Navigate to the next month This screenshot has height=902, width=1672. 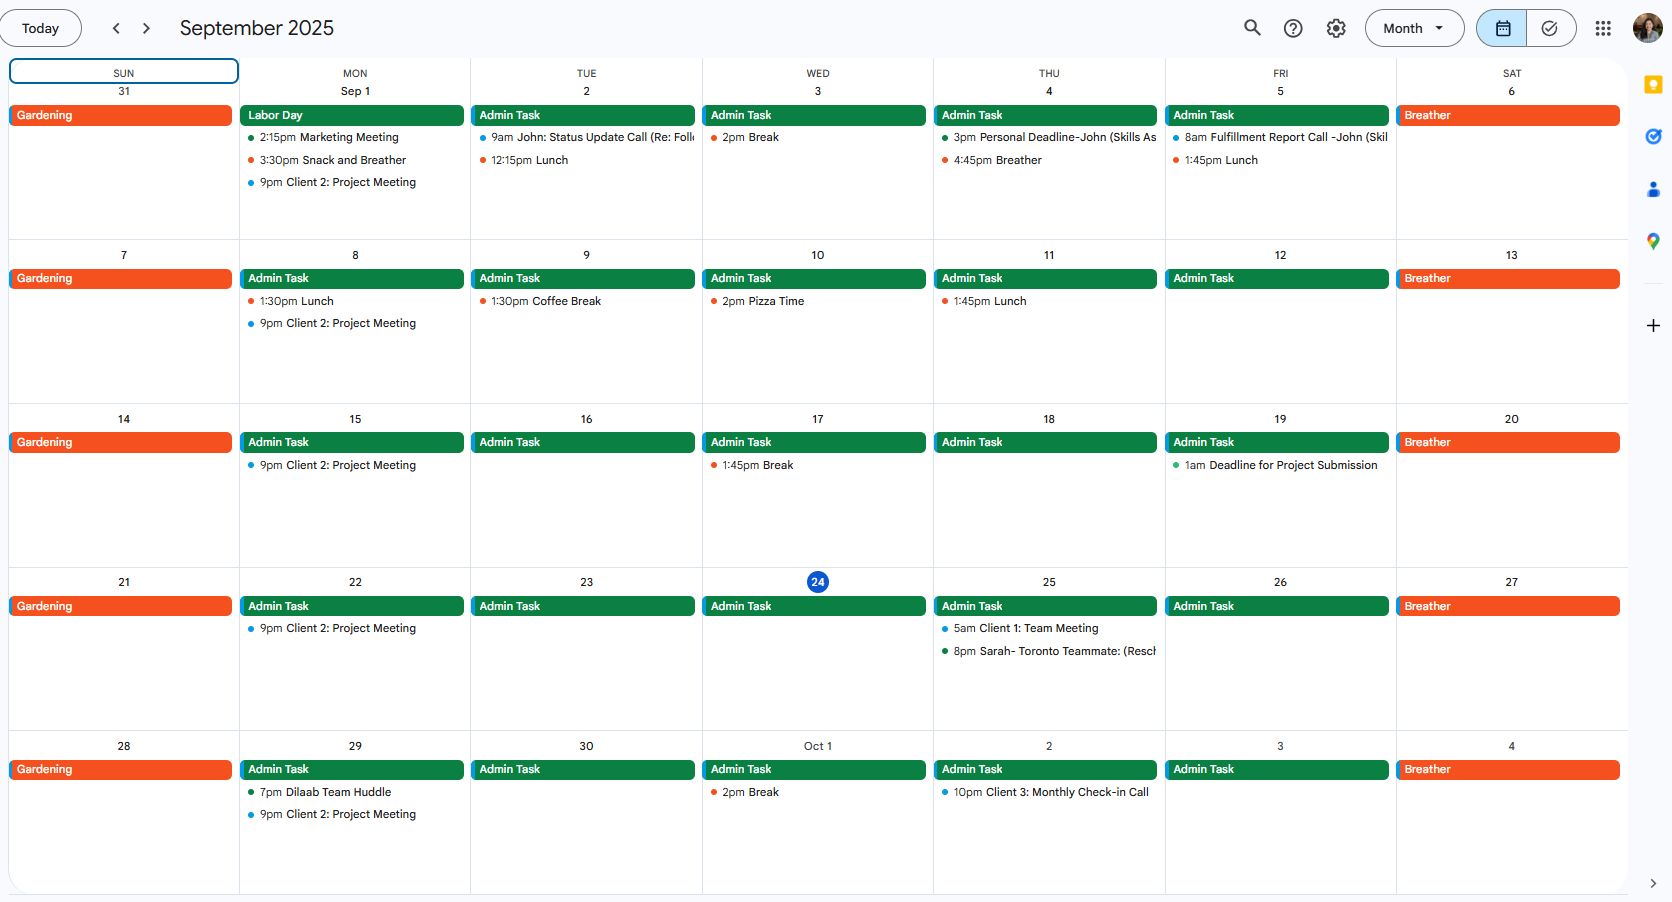coord(146,28)
